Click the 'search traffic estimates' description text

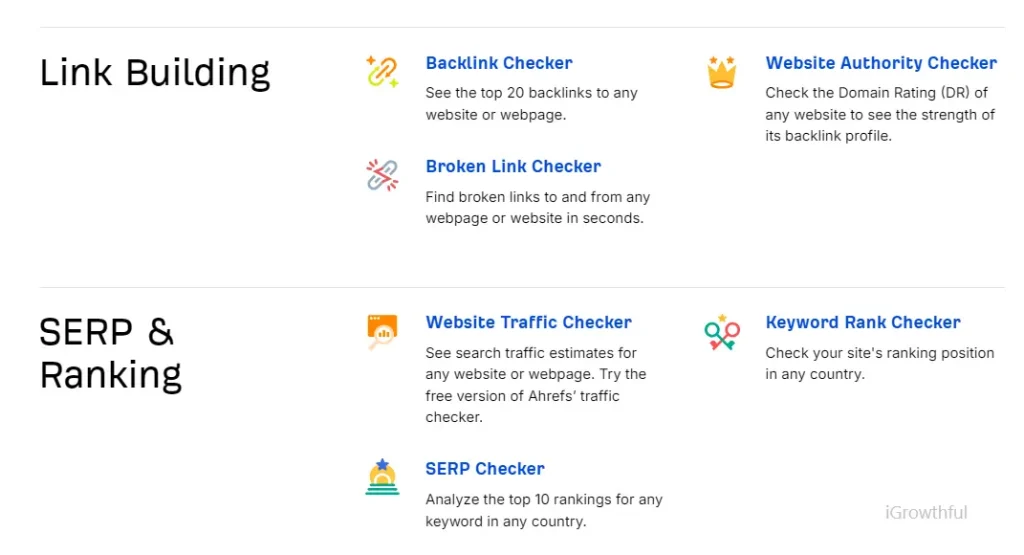(536, 385)
